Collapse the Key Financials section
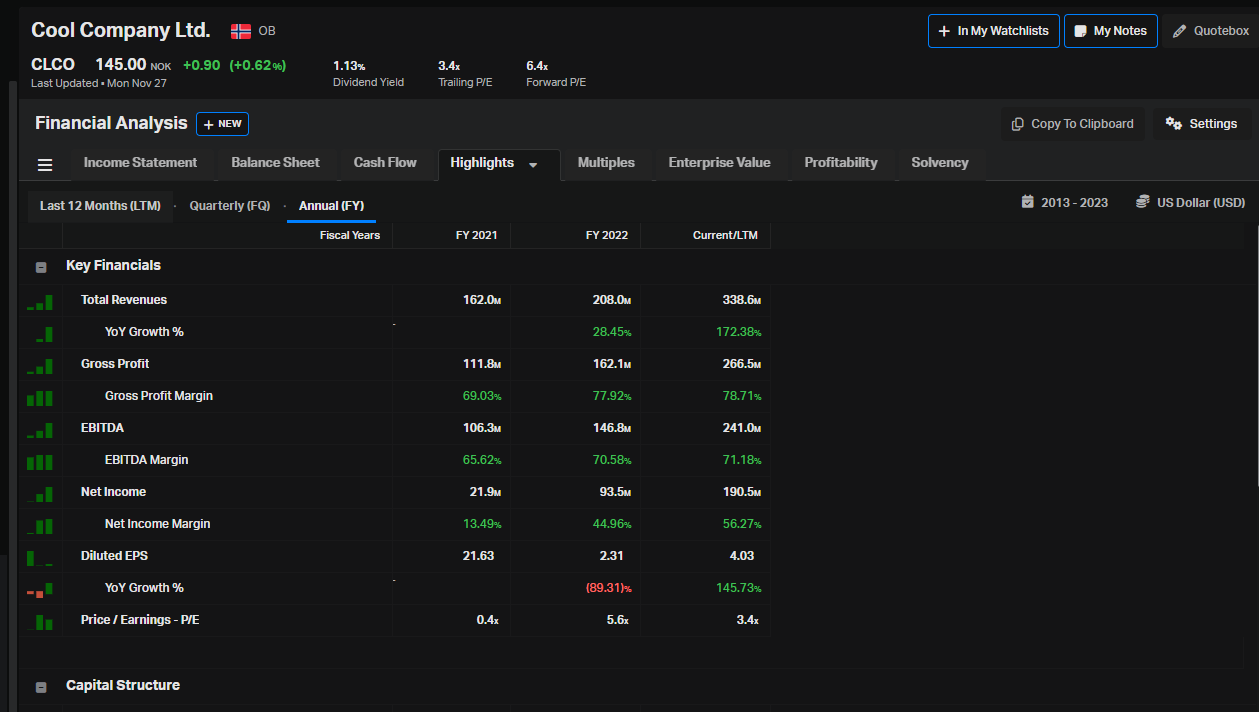 (41, 267)
